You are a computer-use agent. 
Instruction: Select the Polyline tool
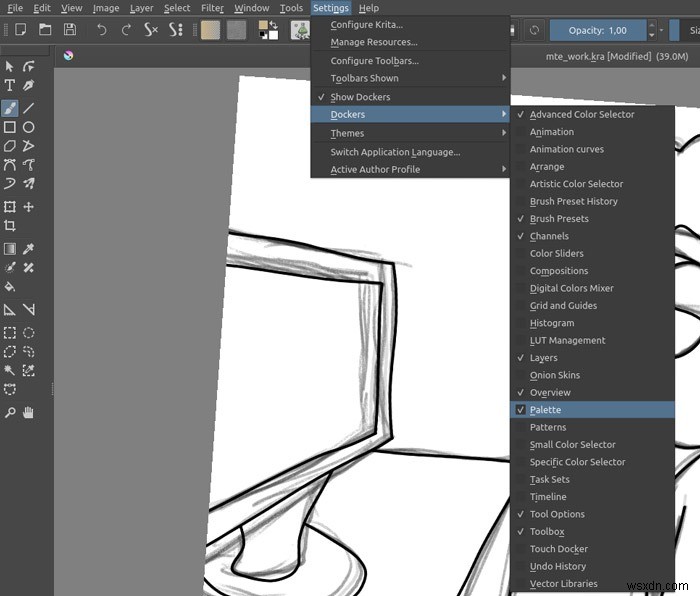(29, 146)
